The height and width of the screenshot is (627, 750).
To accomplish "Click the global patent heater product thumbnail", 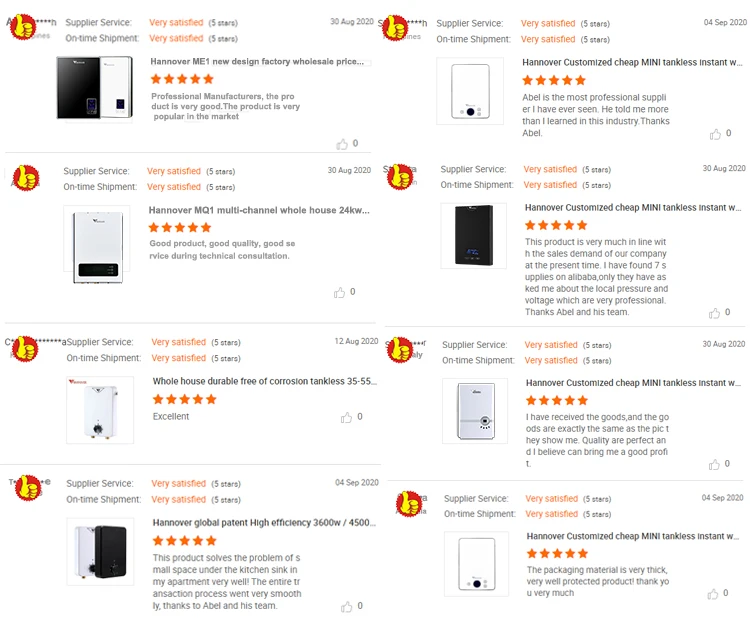I will coord(99,552).
